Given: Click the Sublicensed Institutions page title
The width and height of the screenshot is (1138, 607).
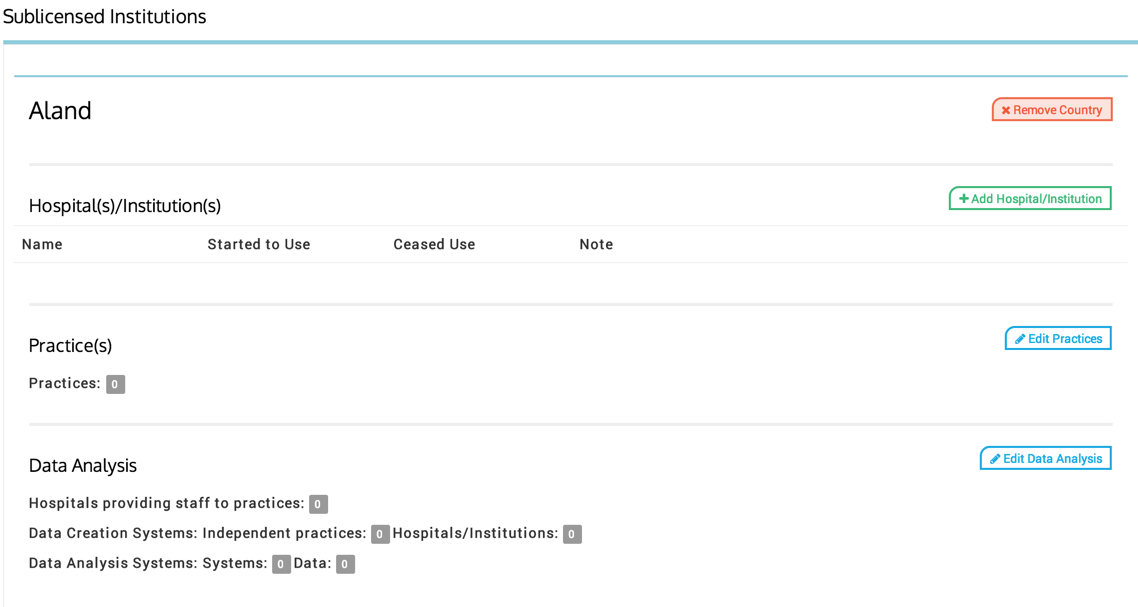Looking at the screenshot, I should coord(104,17).
